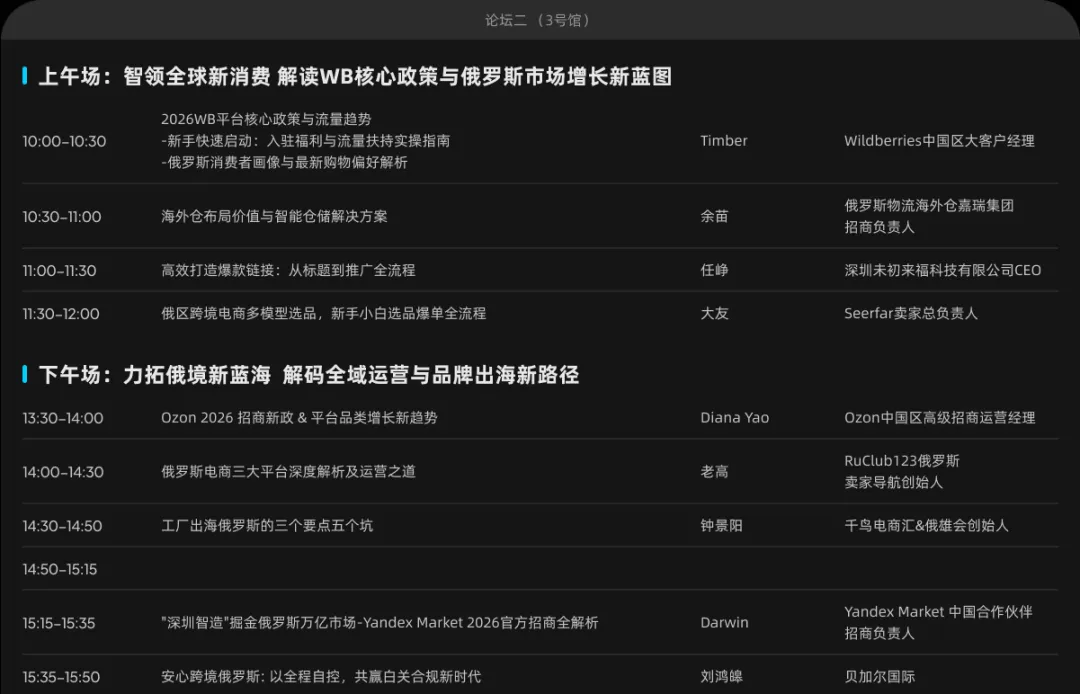Click topic 'Yandex Market 2026官方招商全解析'
This screenshot has width=1080, height=694.
481,622
